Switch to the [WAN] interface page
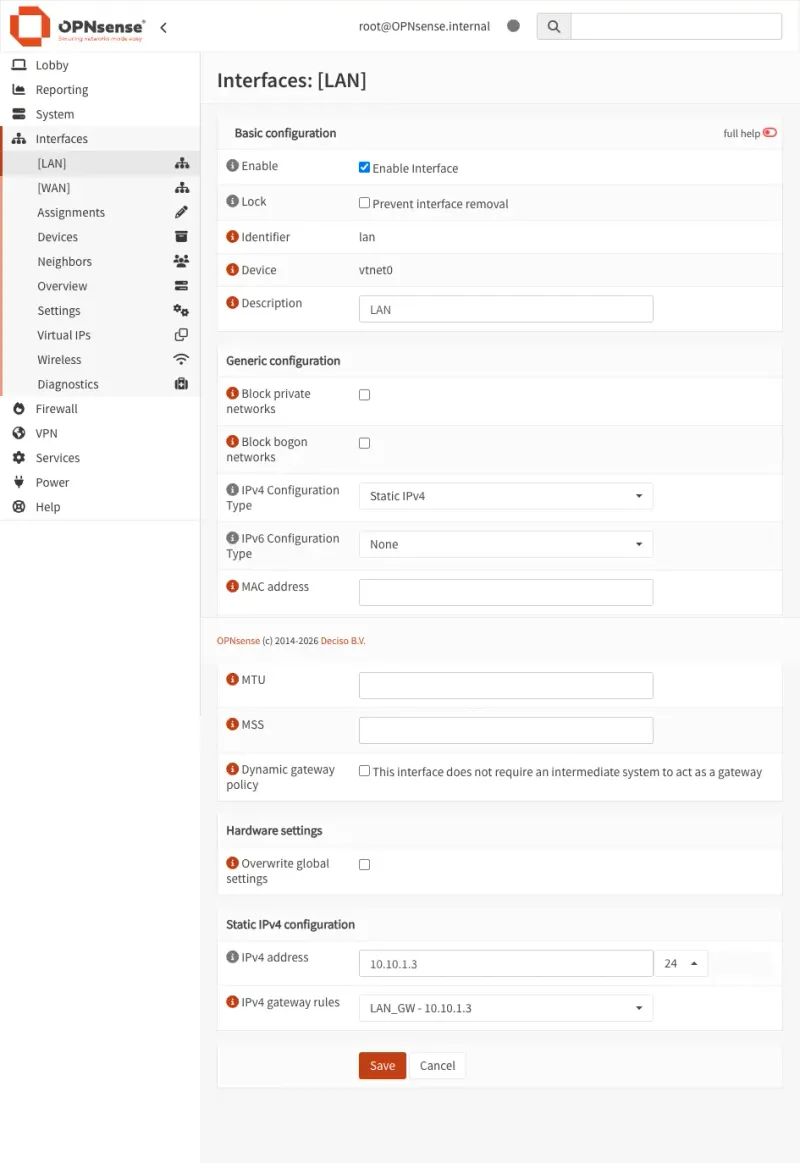Viewport: 800px width, 1163px height. [x=52, y=187]
